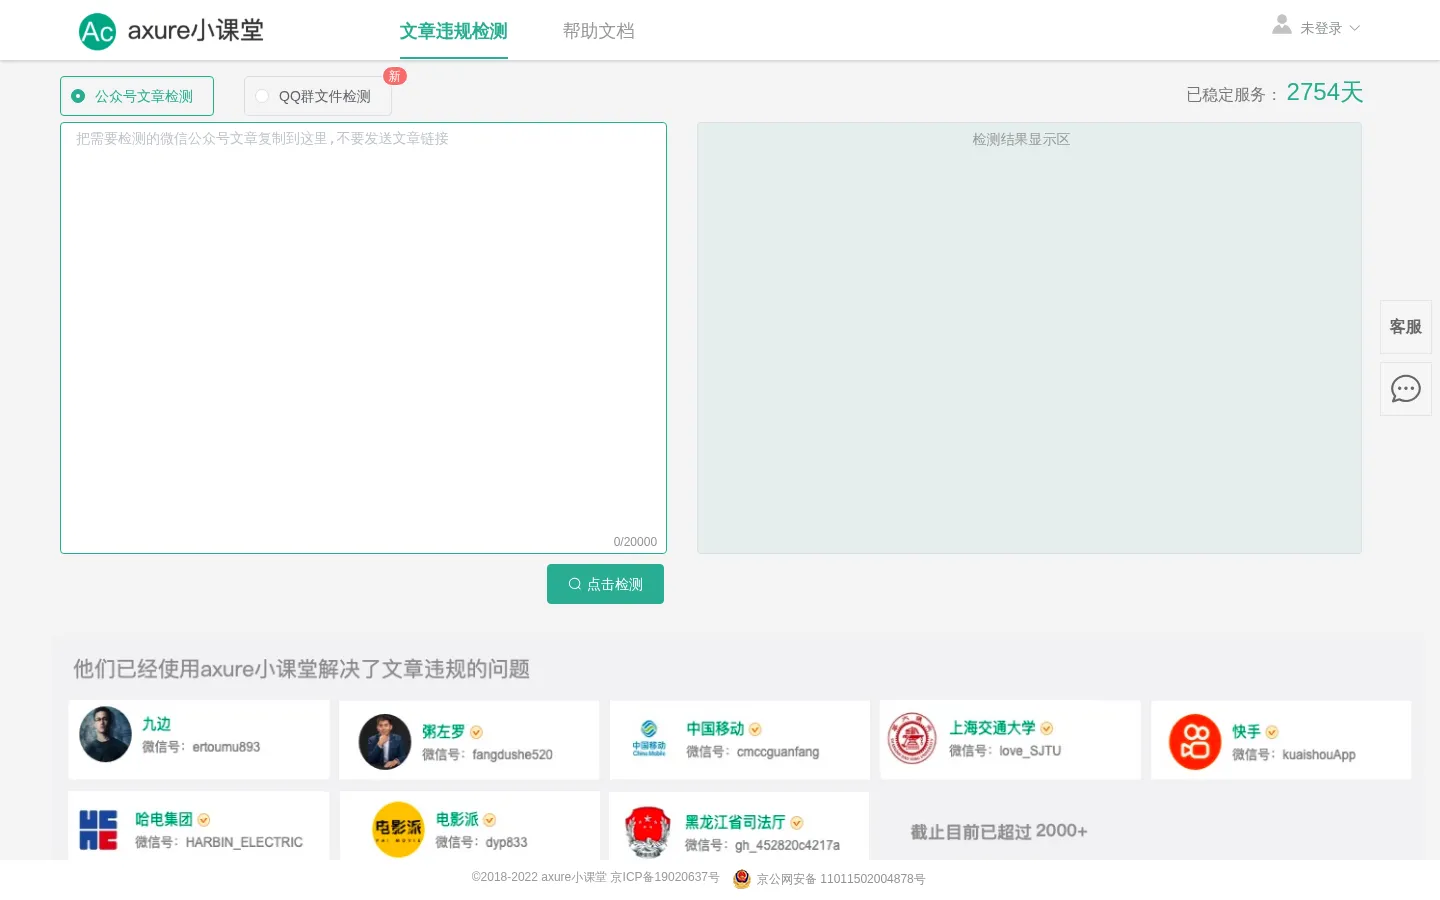Select the QQ群文件检测 radio option
Image resolution: width=1440 pixels, height=900 pixels.
(318, 96)
